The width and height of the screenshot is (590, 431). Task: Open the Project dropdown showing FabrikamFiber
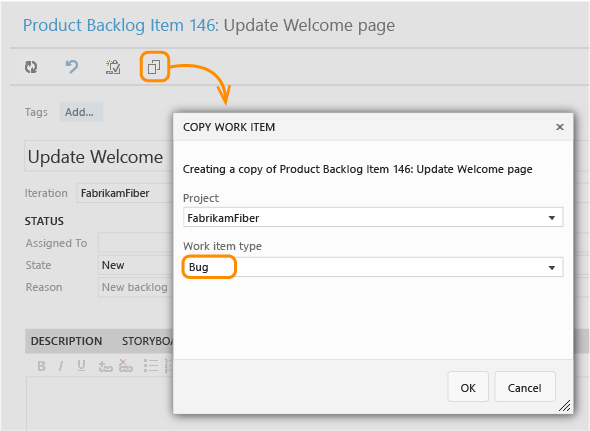coord(373,218)
